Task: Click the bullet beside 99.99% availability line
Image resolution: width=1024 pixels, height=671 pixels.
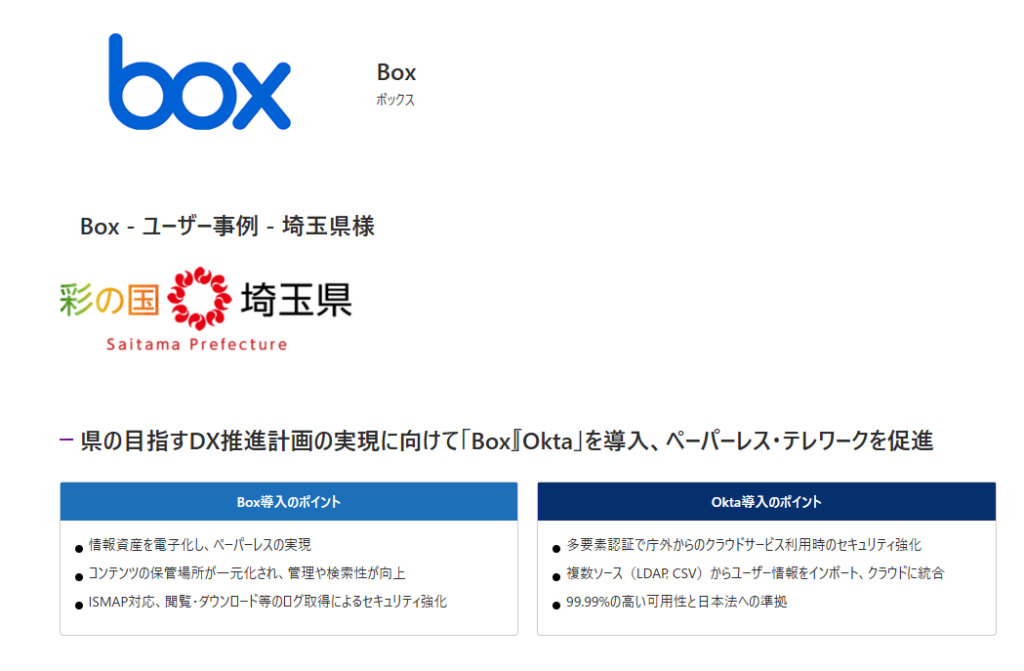Action: tap(556, 606)
